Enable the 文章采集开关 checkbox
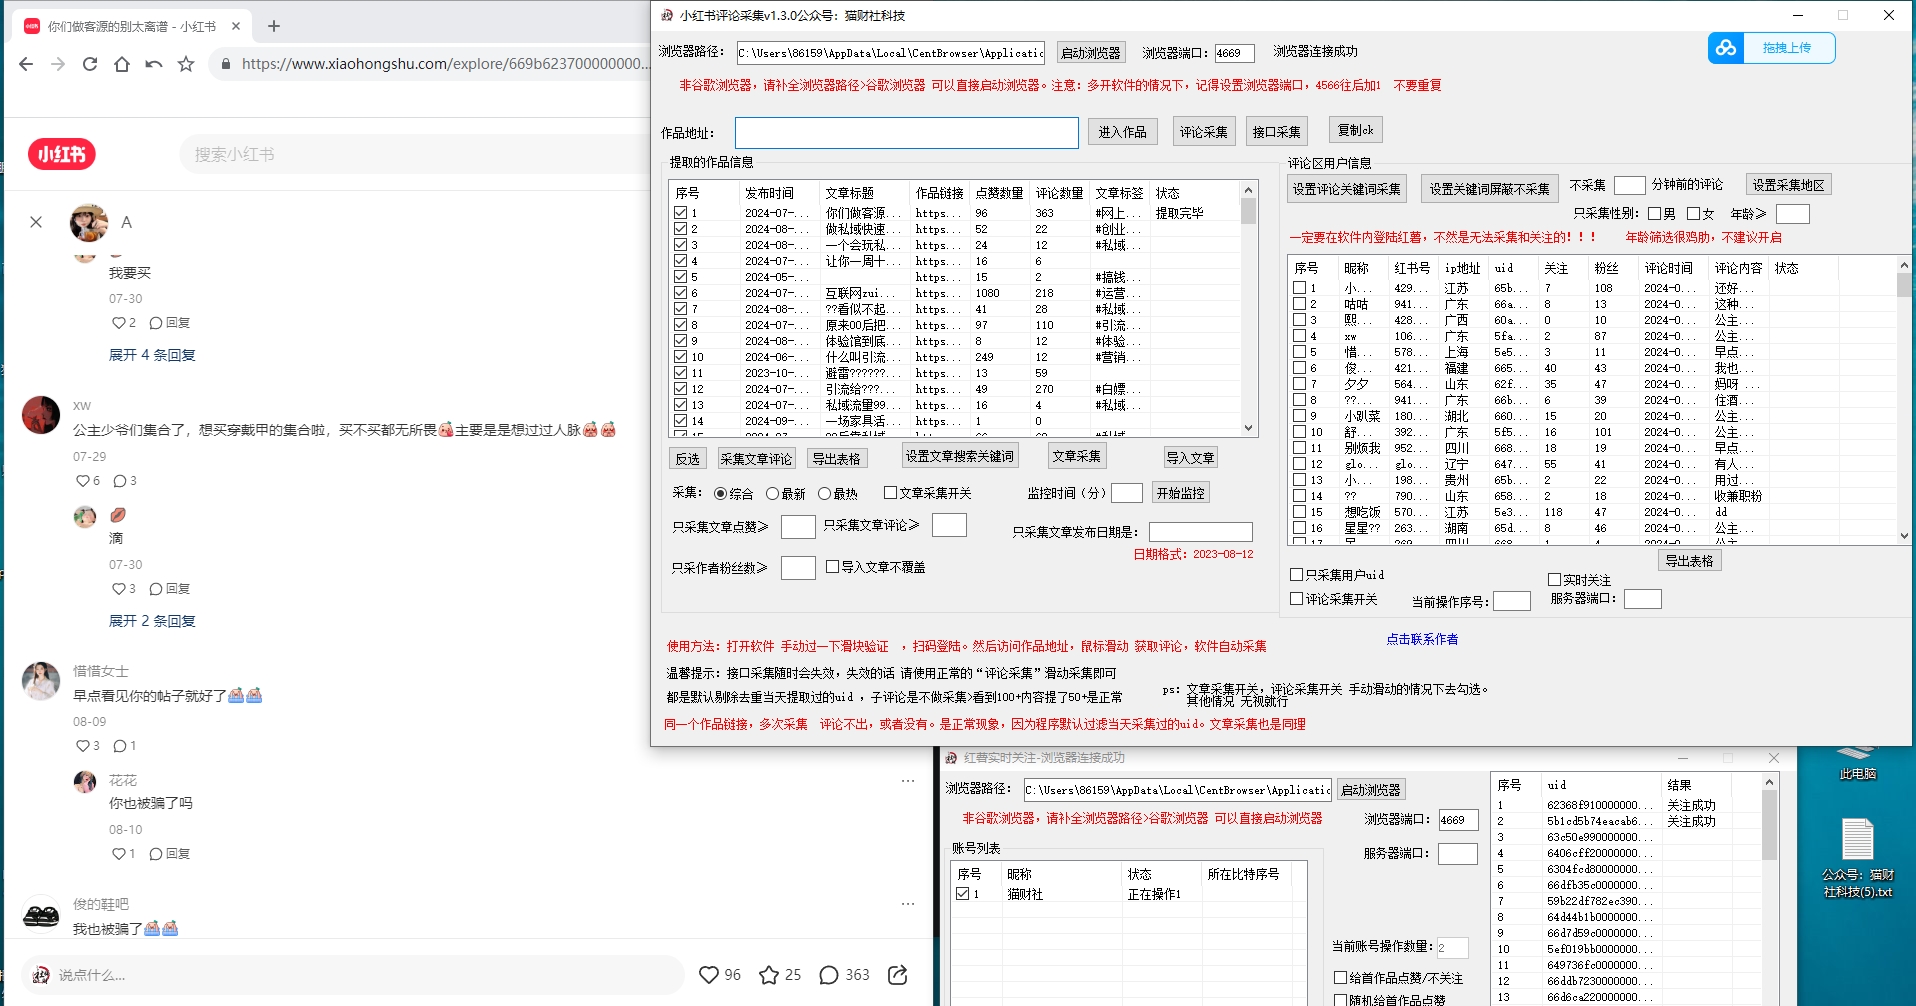This screenshot has height=1006, width=1916. point(890,493)
